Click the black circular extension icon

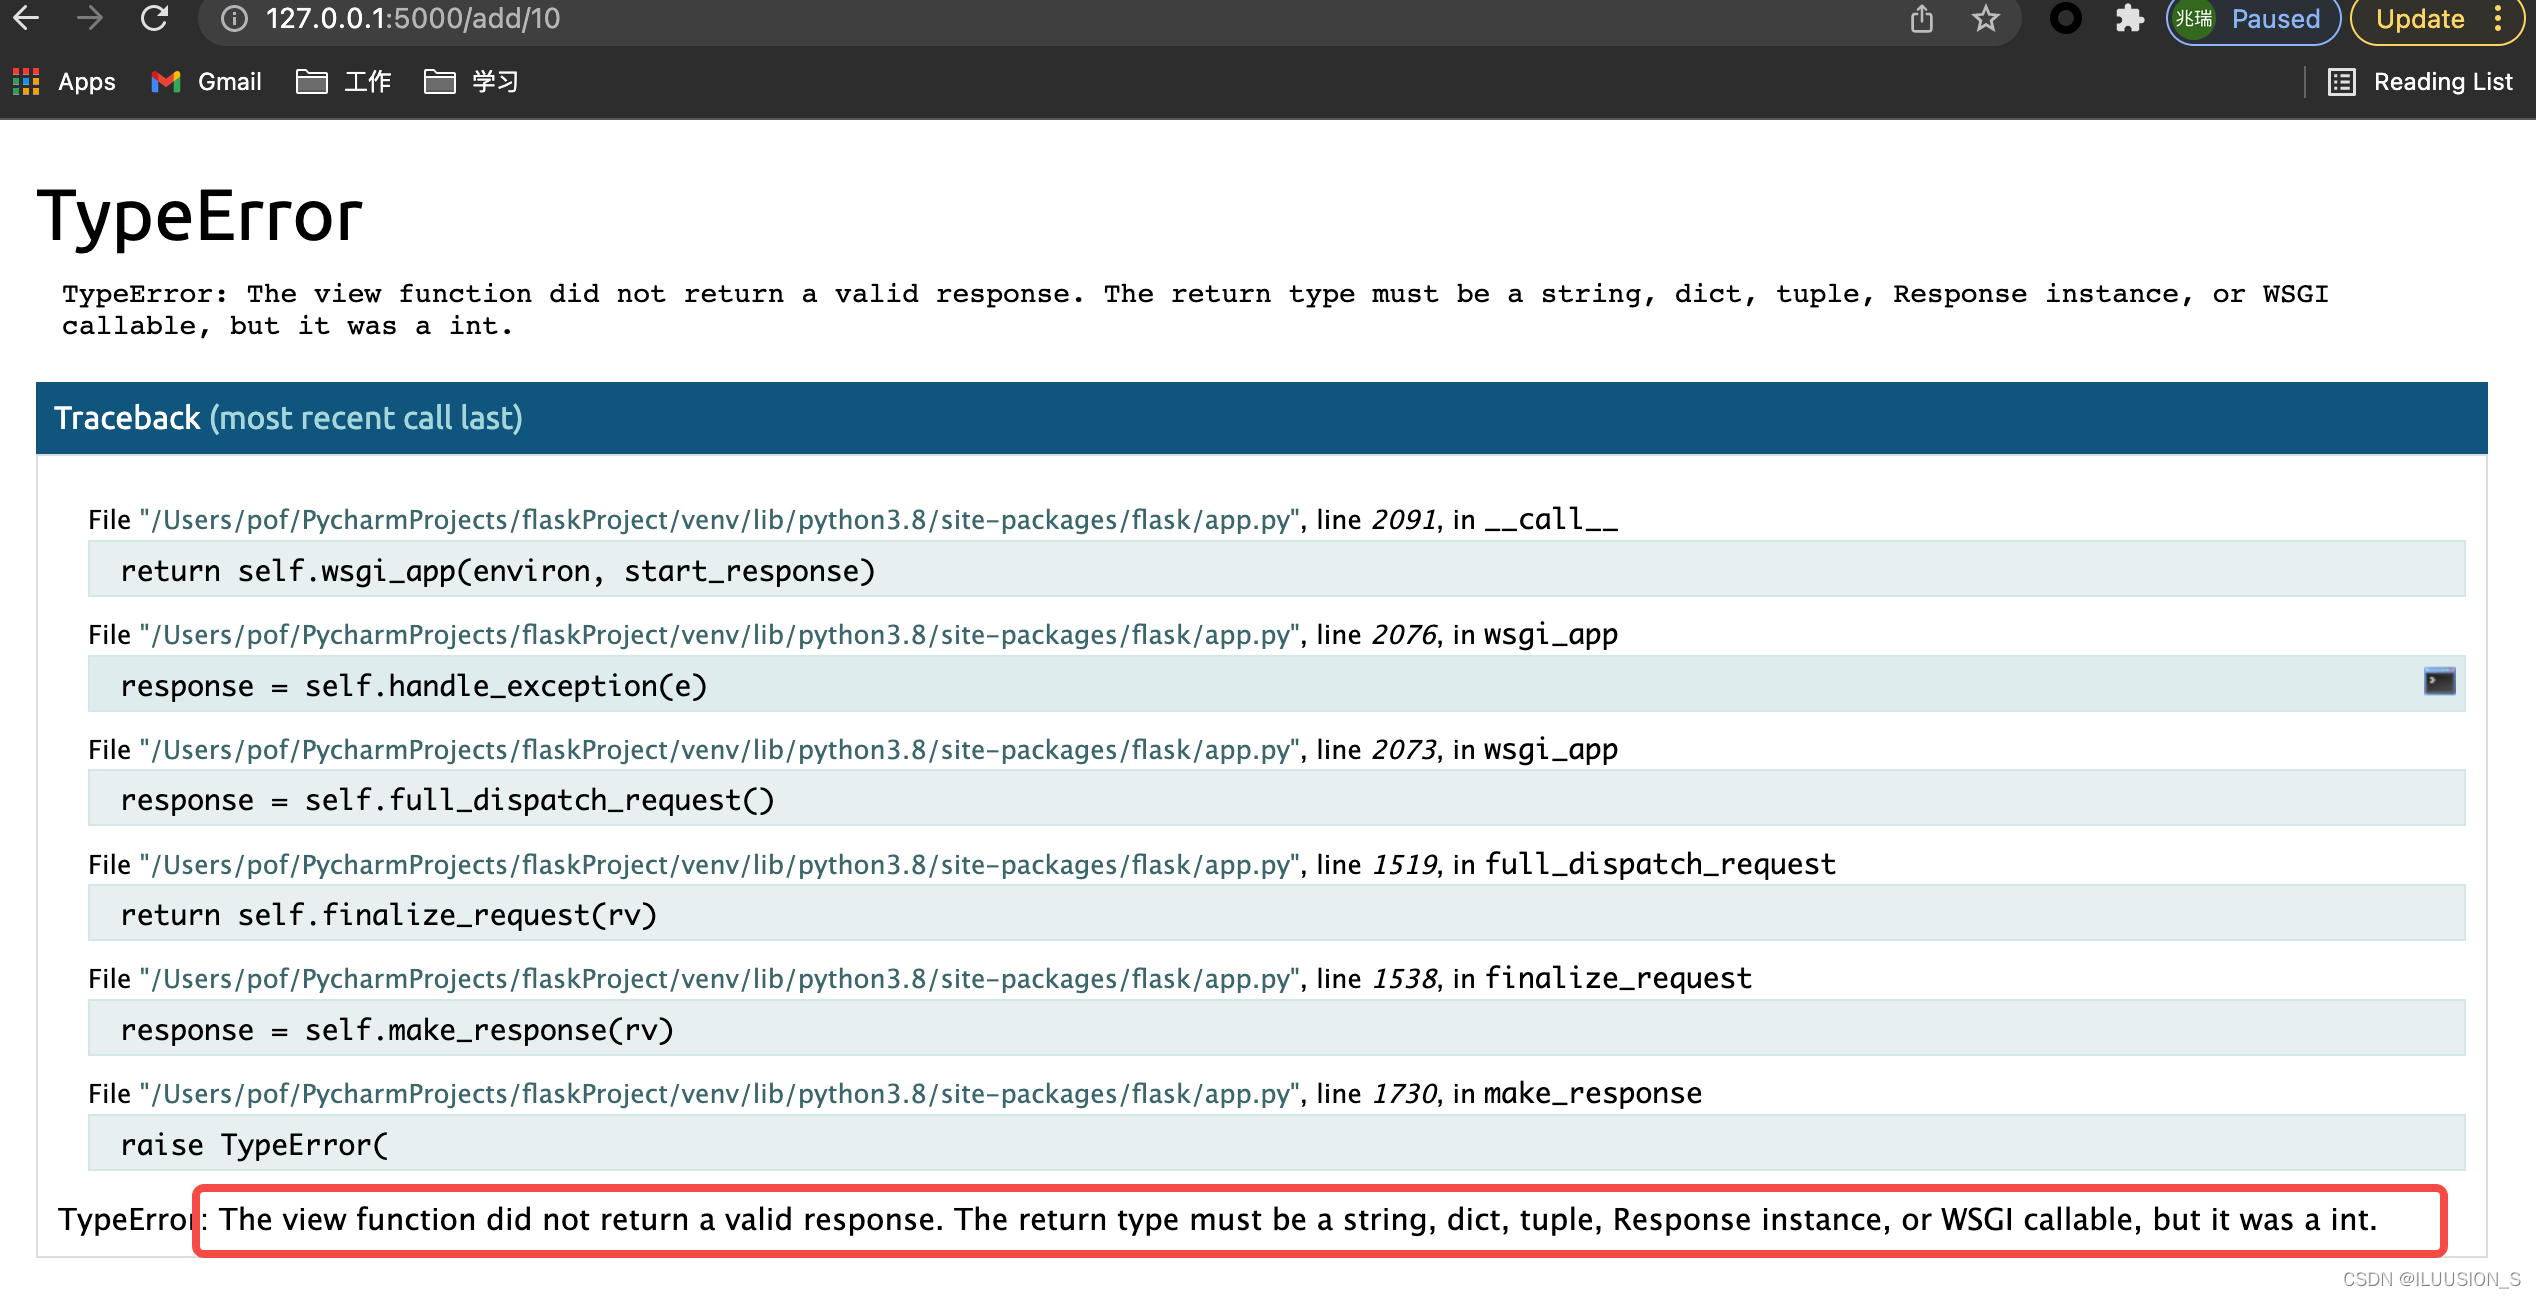2065,19
